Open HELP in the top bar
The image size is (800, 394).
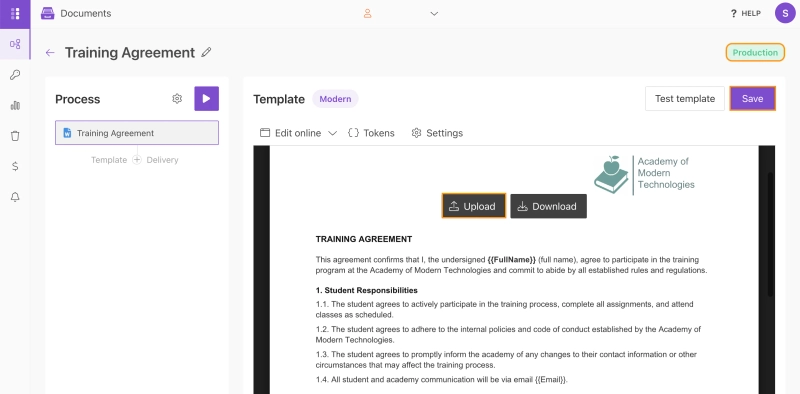745,14
